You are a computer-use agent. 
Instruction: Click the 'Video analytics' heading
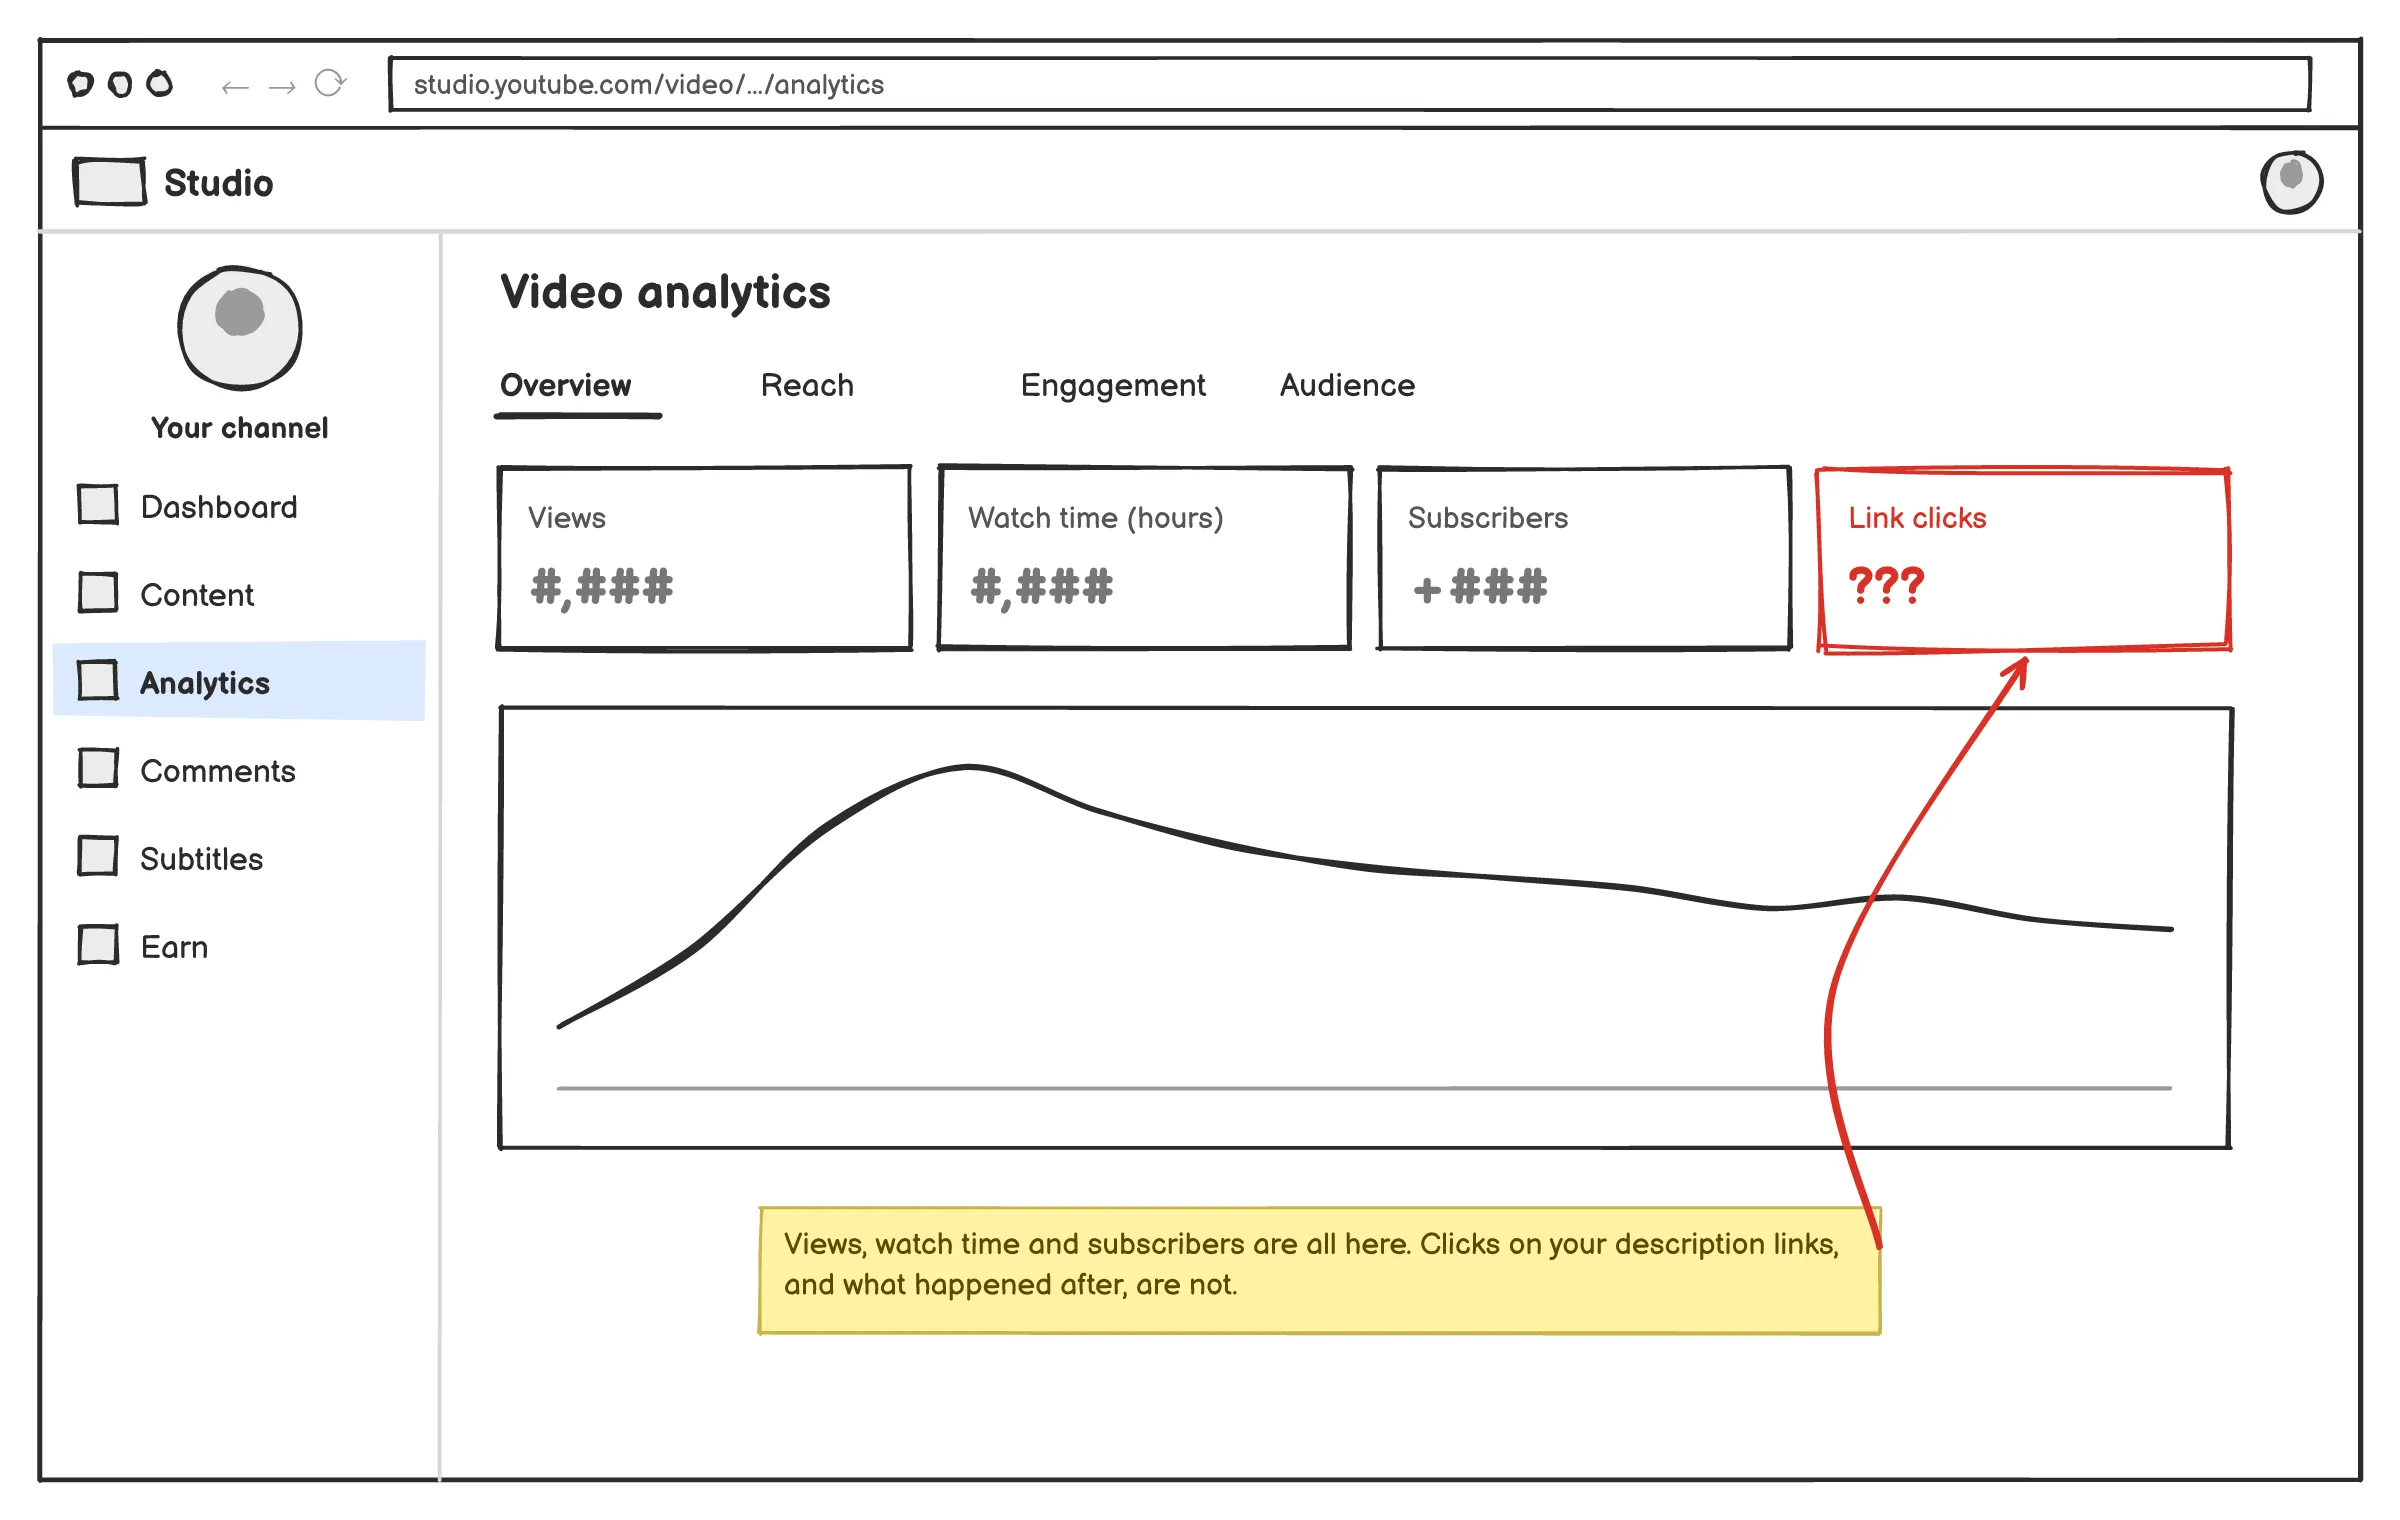(665, 292)
